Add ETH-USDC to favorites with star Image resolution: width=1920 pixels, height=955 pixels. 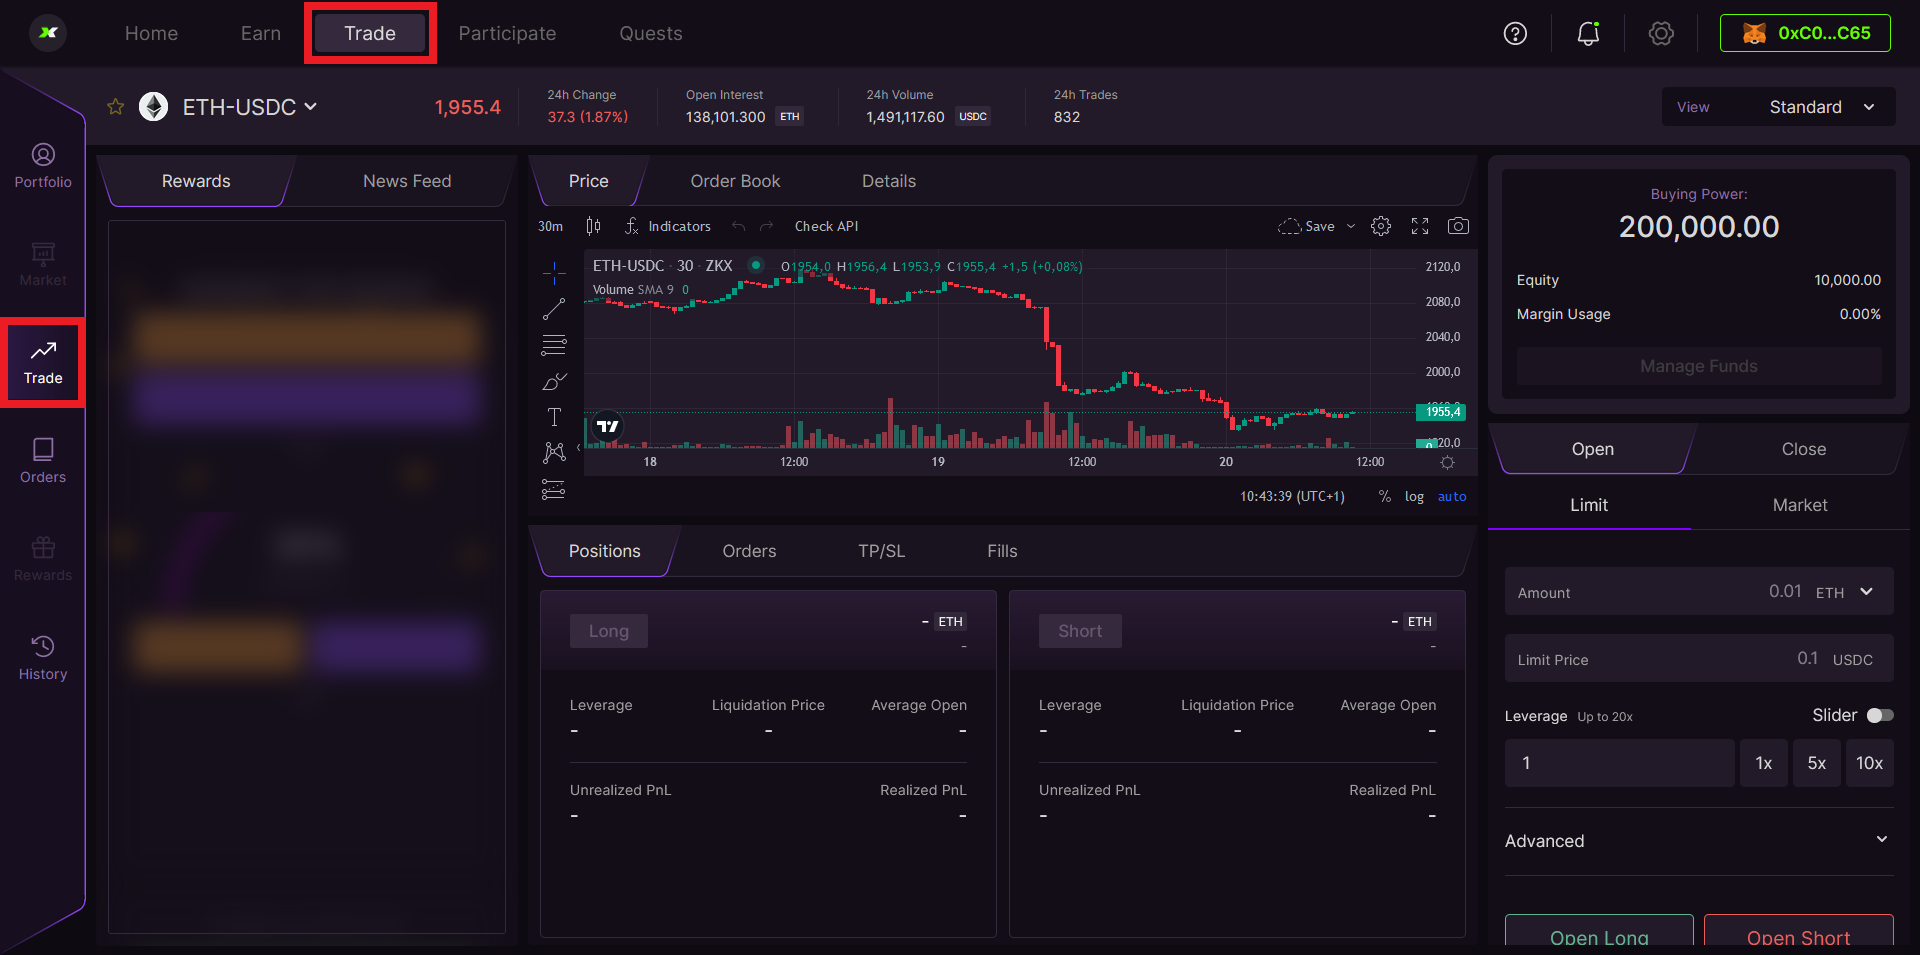click(x=116, y=107)
